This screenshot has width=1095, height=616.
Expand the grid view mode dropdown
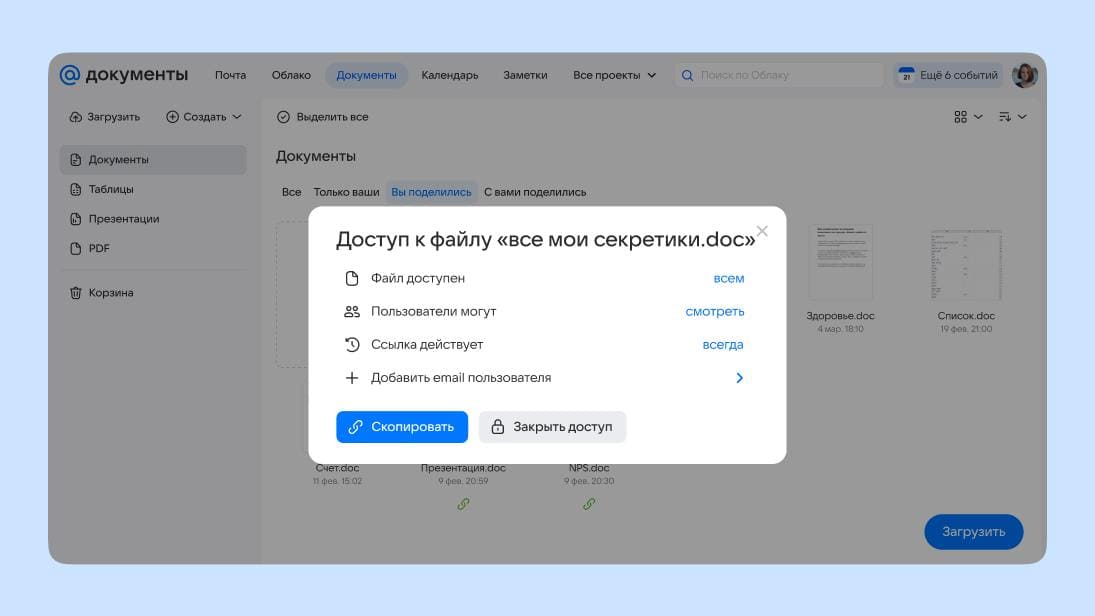(967, 117)
